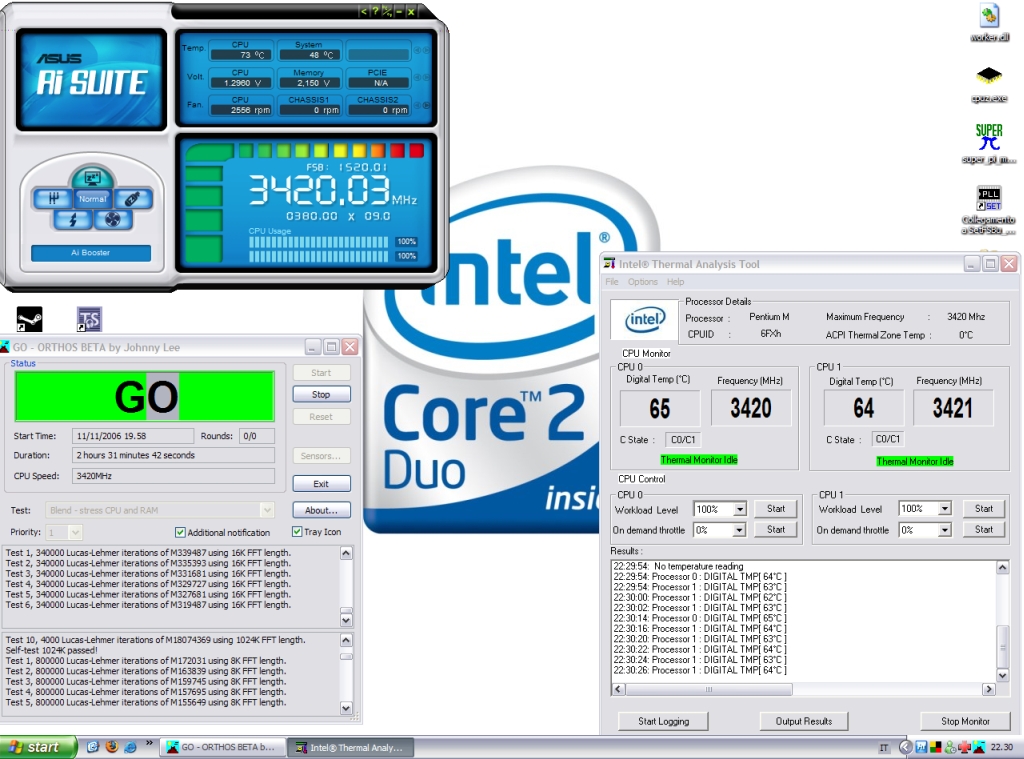Screen dimensions: 1024x759
Task: Click the Ai Booster bar in Ai Suite
Action: [x=91, y=253]
